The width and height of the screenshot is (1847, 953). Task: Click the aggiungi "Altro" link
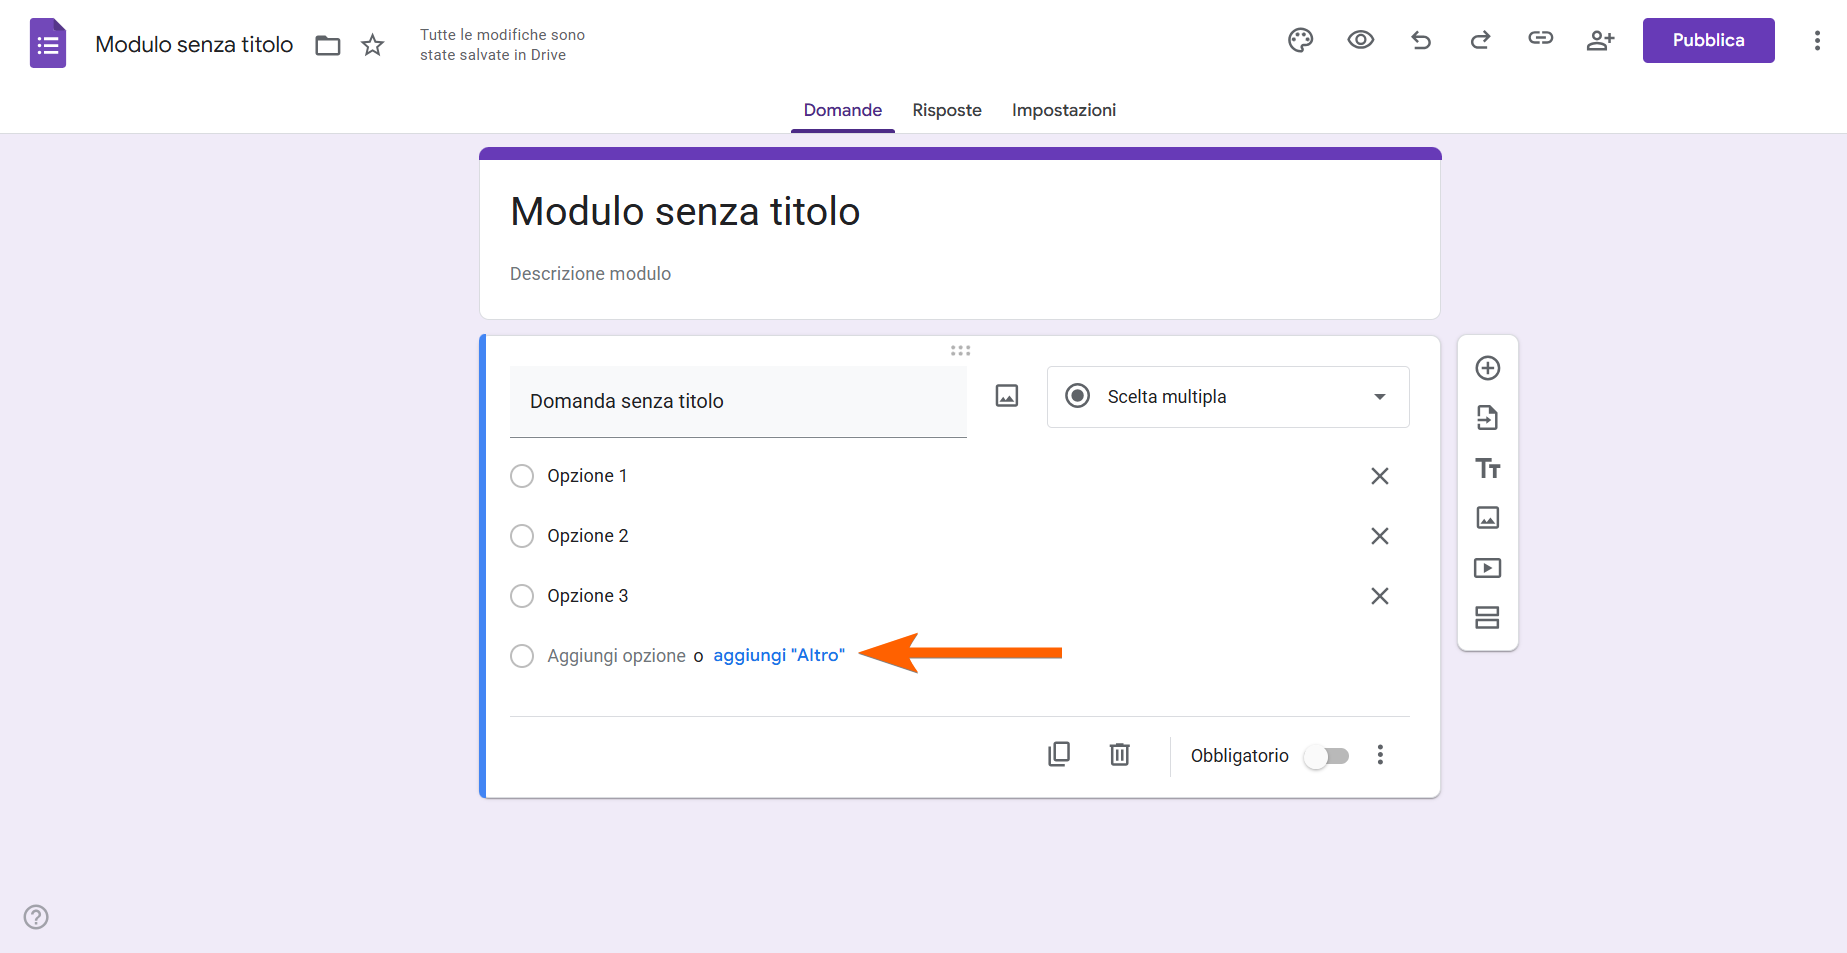(779, 656)
